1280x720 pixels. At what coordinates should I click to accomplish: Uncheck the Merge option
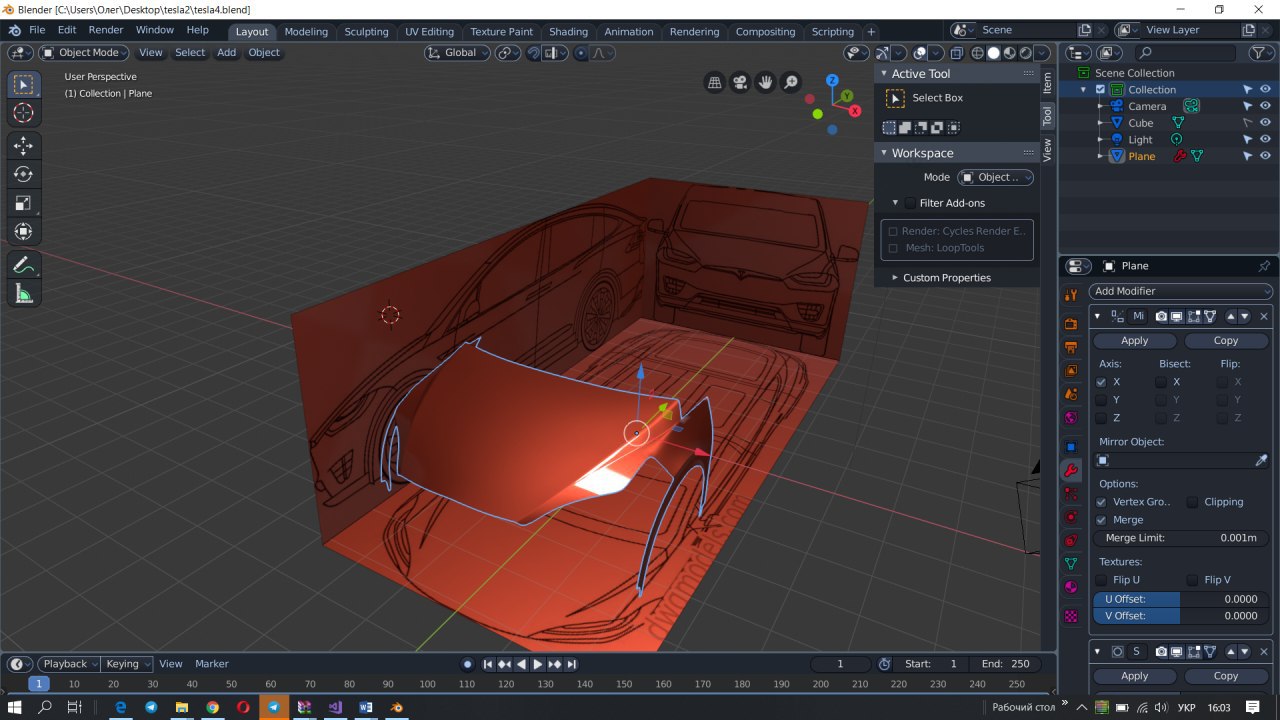coord(1101,520)
